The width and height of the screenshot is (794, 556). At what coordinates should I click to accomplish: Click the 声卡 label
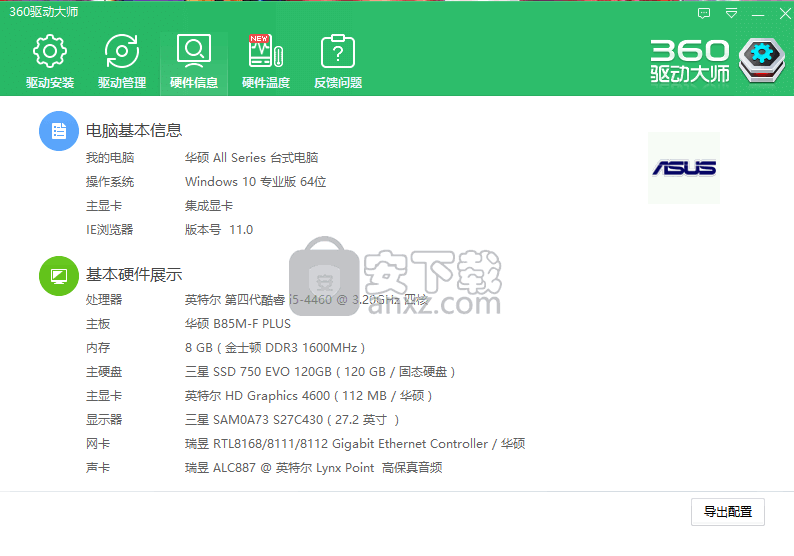click(98, 468)
